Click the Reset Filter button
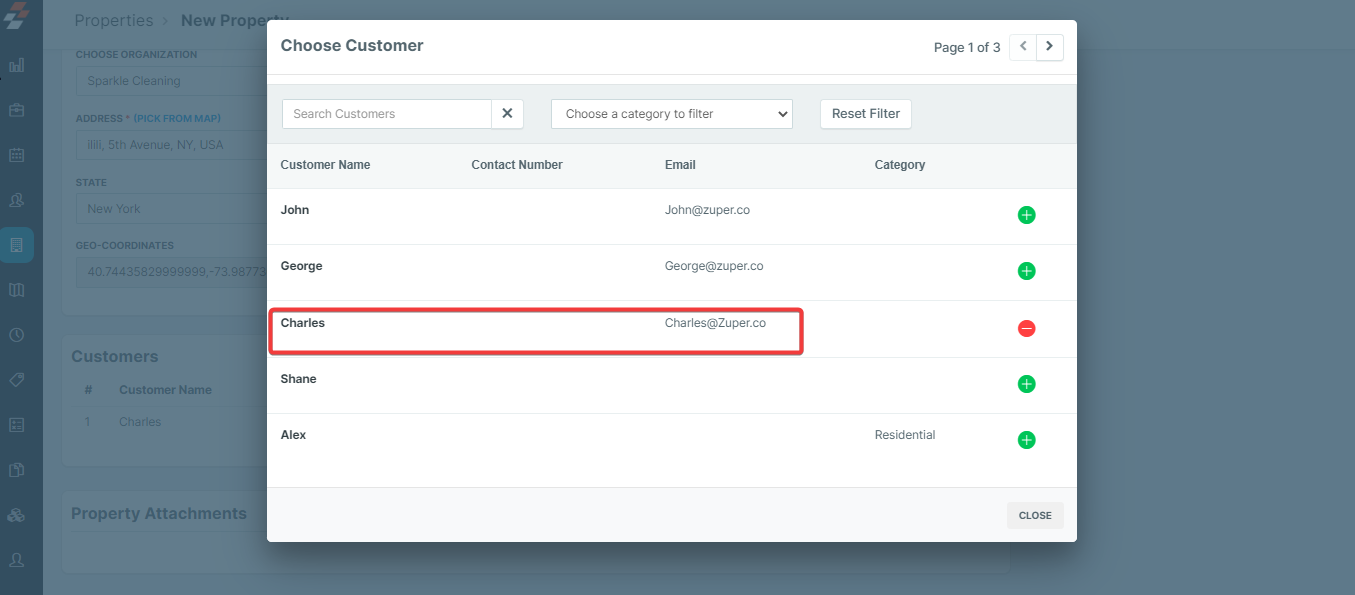 point(865,114)
